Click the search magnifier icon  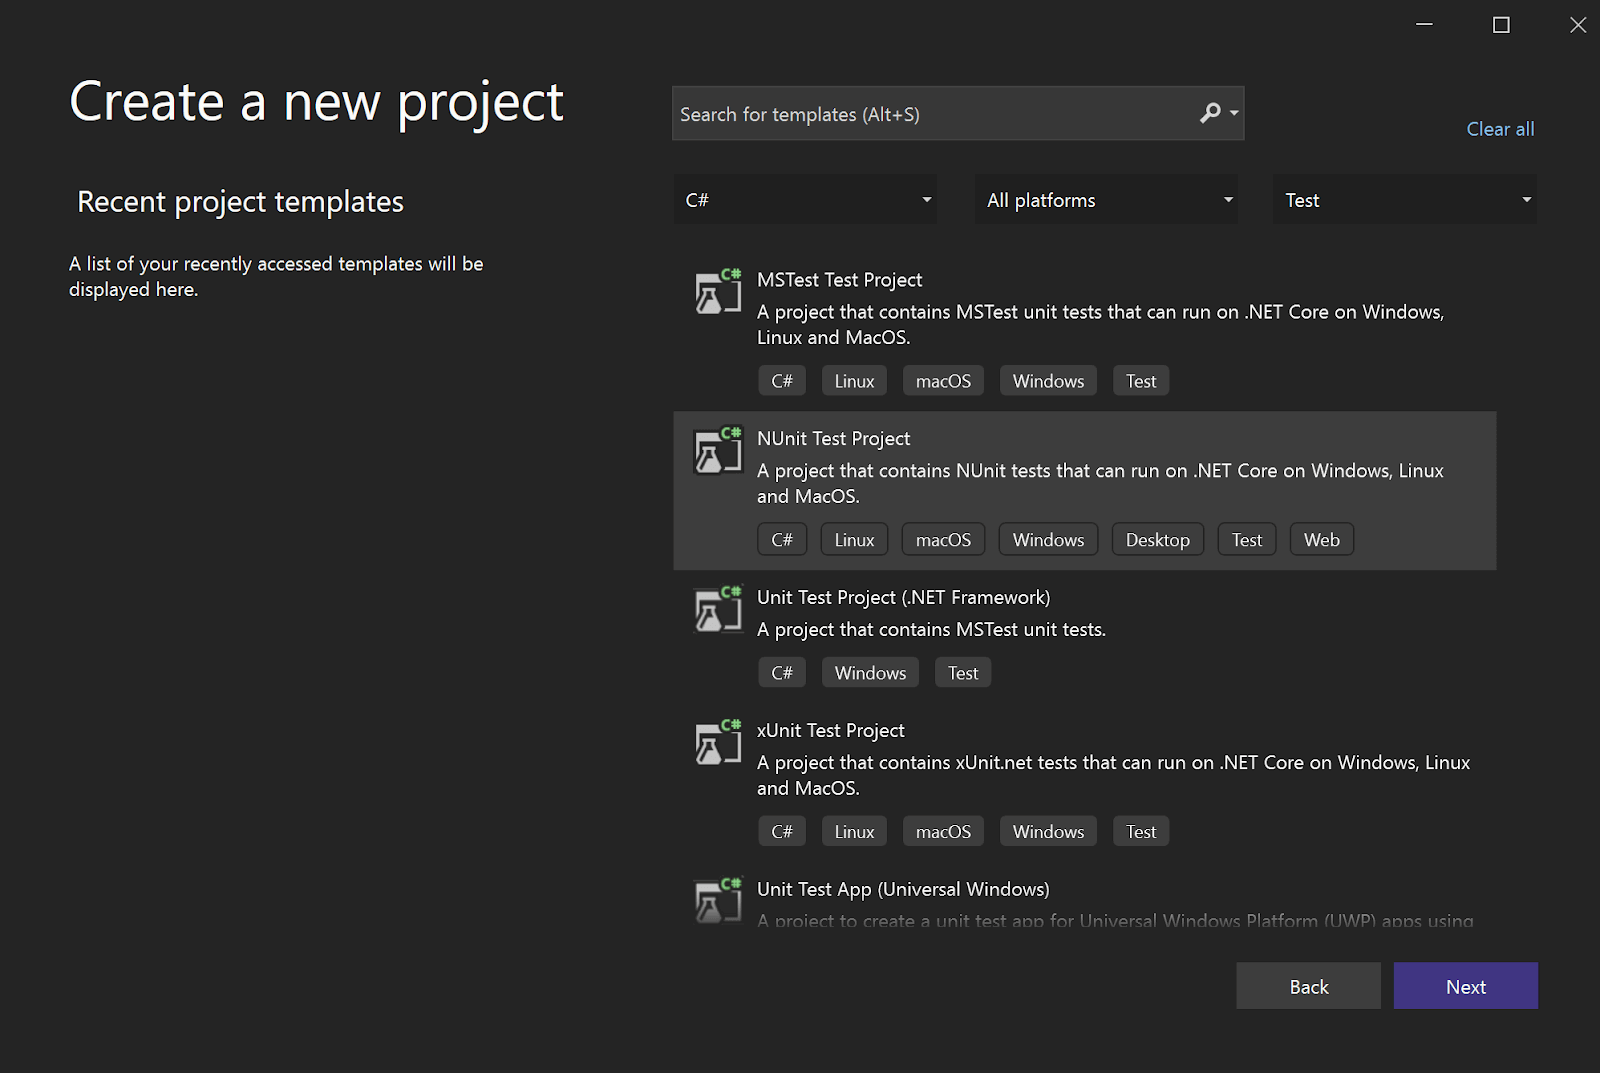1210,114
